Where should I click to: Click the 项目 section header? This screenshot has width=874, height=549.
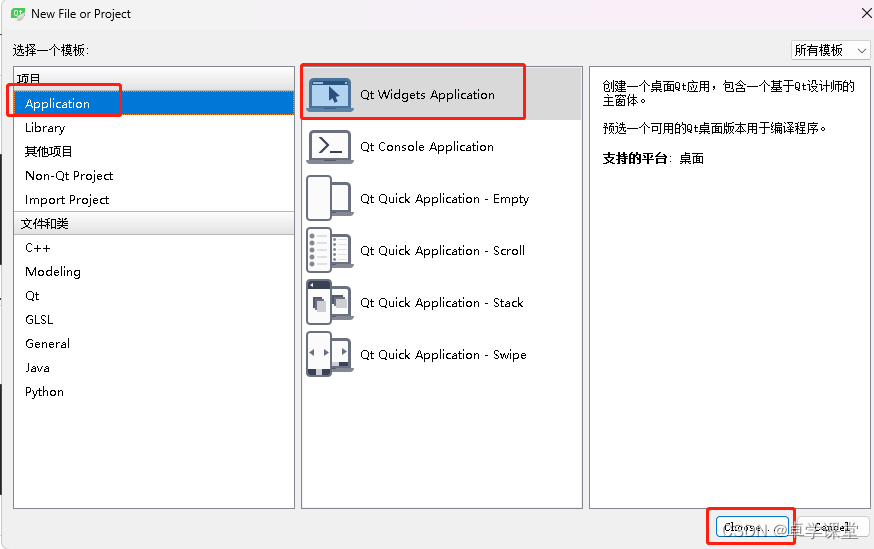pos(154,79)
